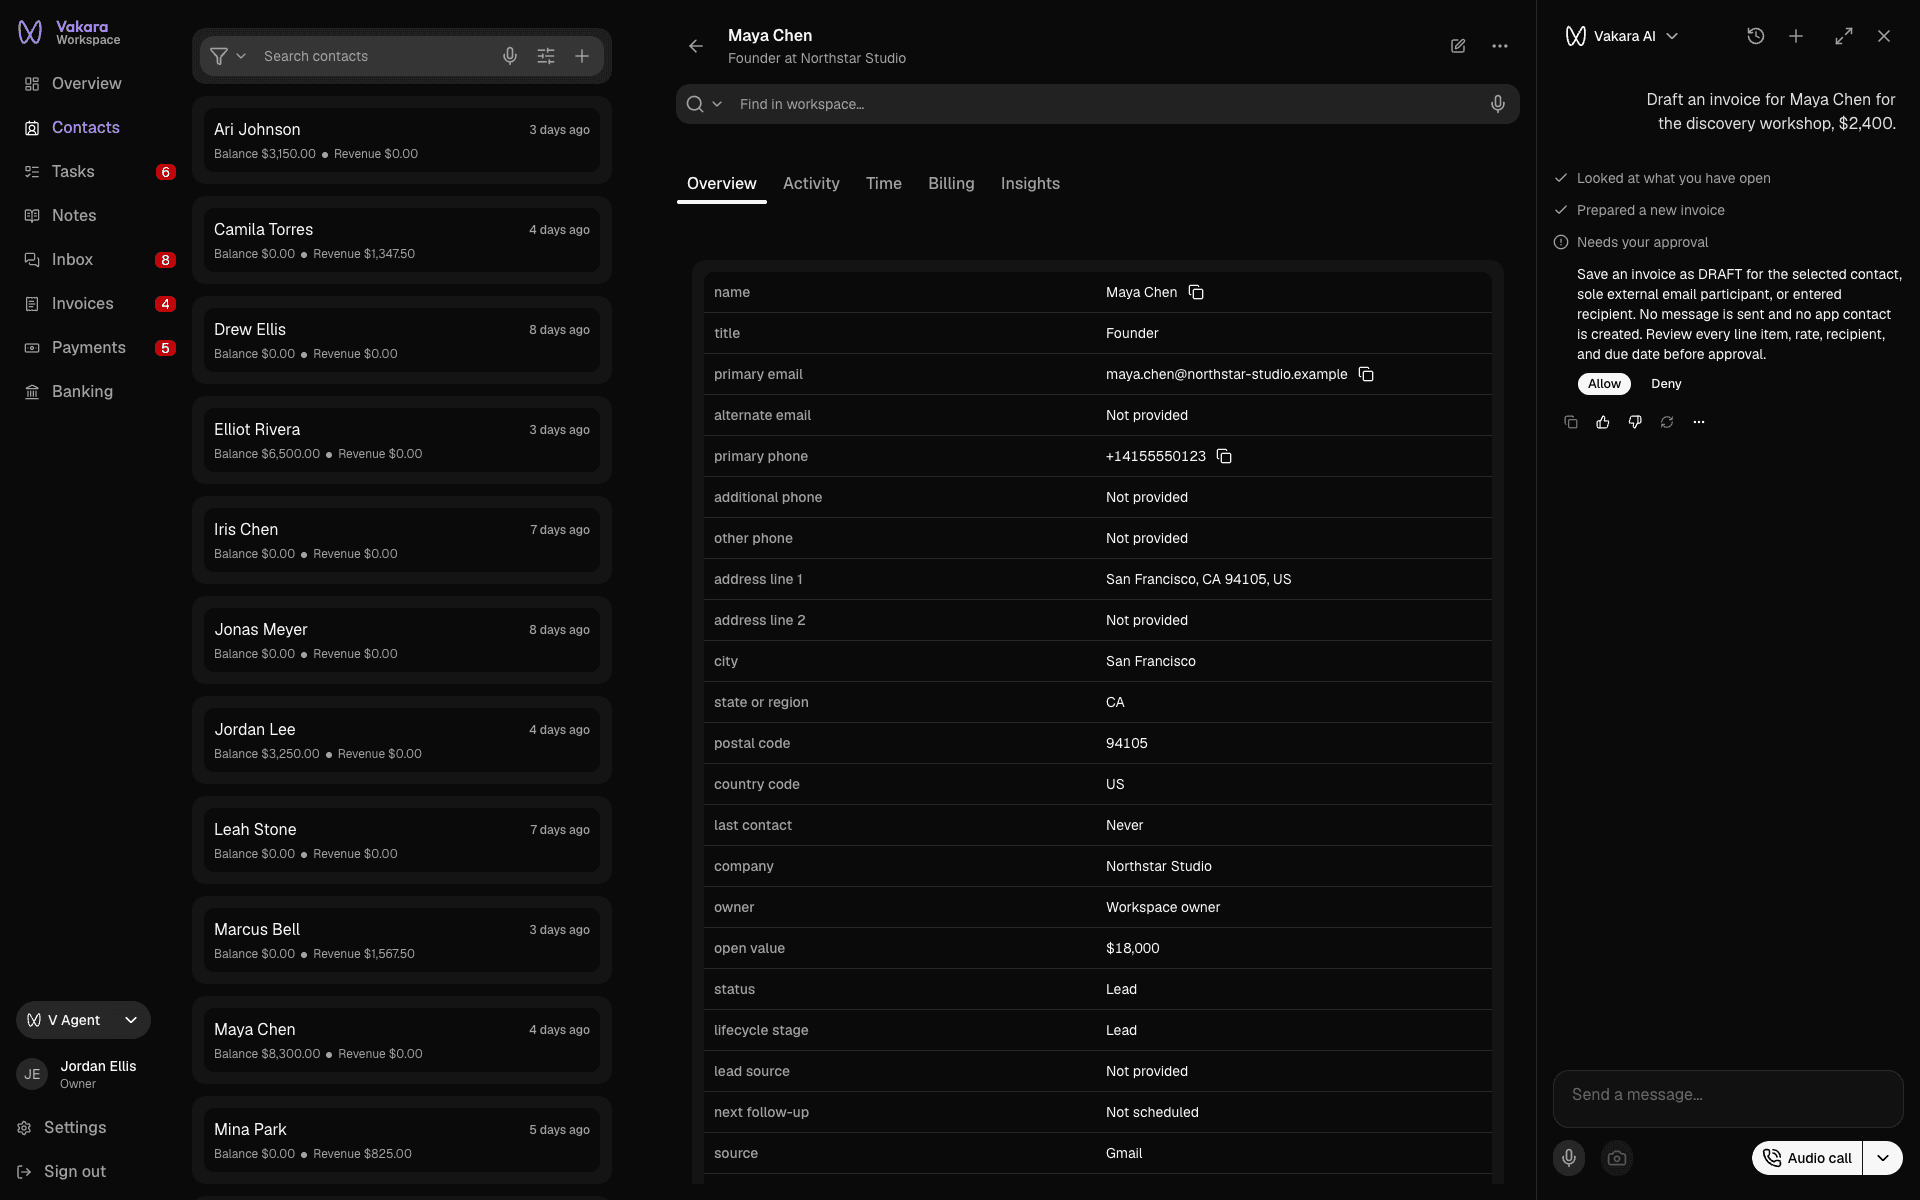The image size is (1920, 1200).
Task: Click the camera icon below message box
Action: pos(1617,1158)
